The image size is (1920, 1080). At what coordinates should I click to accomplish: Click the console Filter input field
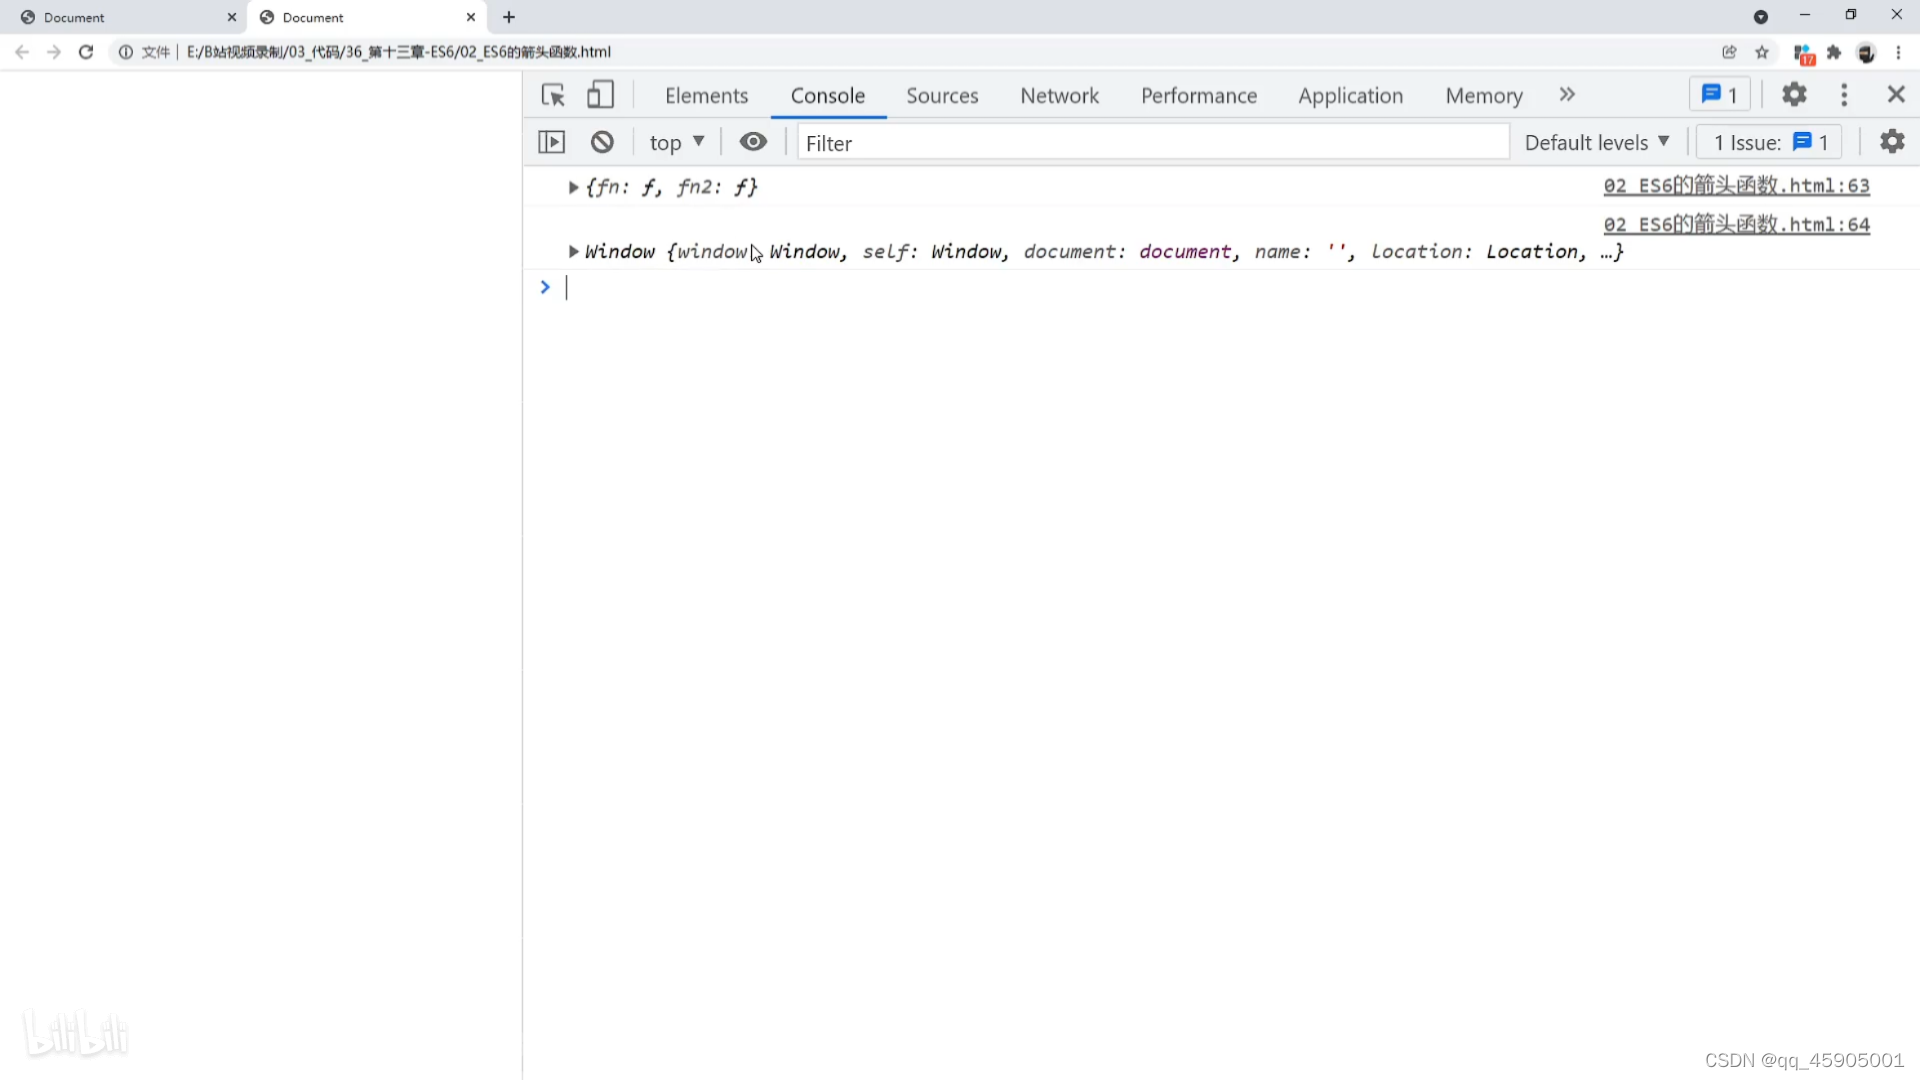(1150, 143)
